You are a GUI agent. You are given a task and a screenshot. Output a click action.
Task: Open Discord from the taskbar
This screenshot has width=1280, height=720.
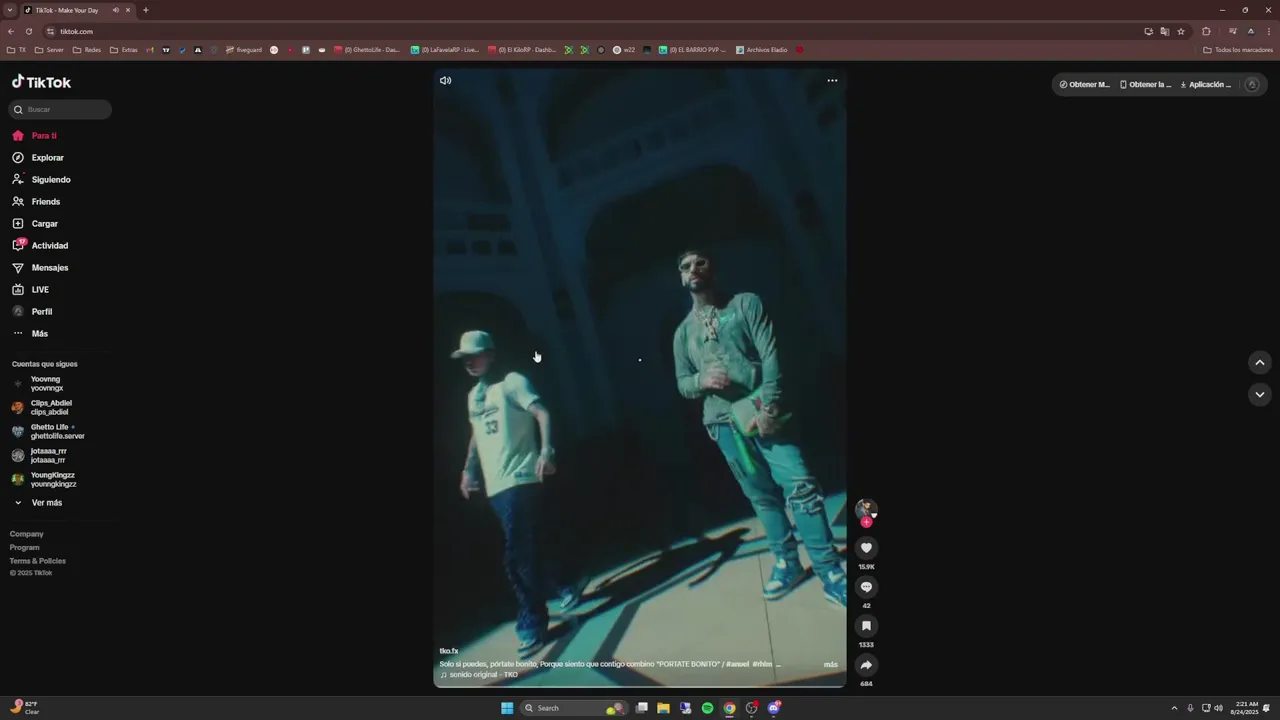coord(773,708)
